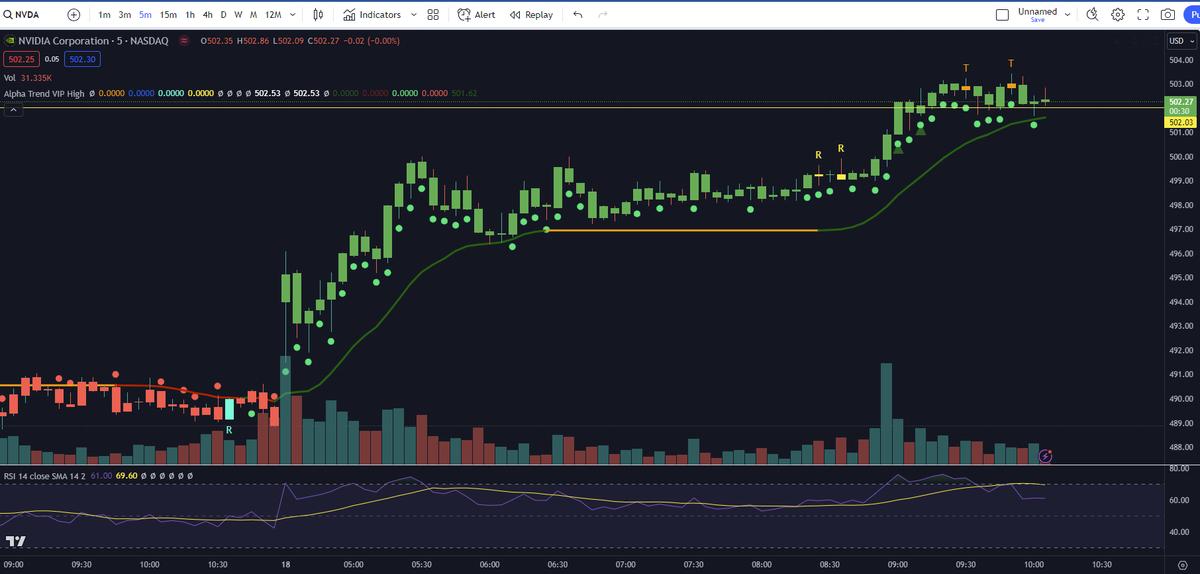Click the 40.00 RSI scale label
This screenshot has height=574, width=1200.
click(1180, 532)
